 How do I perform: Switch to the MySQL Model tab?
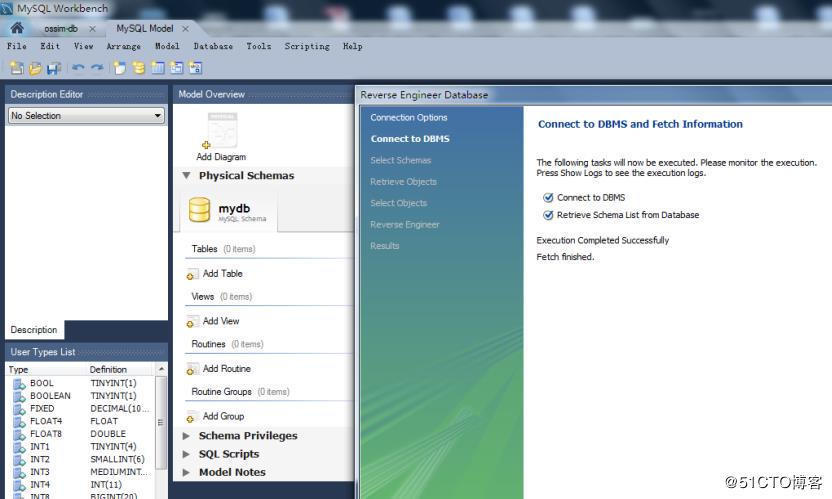tap(144, 29)
